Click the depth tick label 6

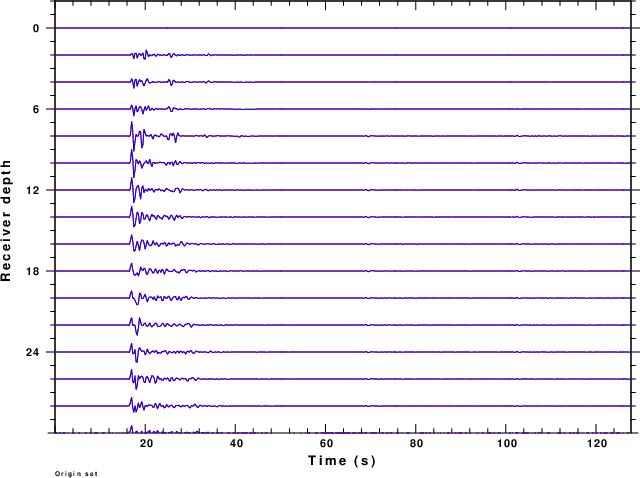click(36, 109)
